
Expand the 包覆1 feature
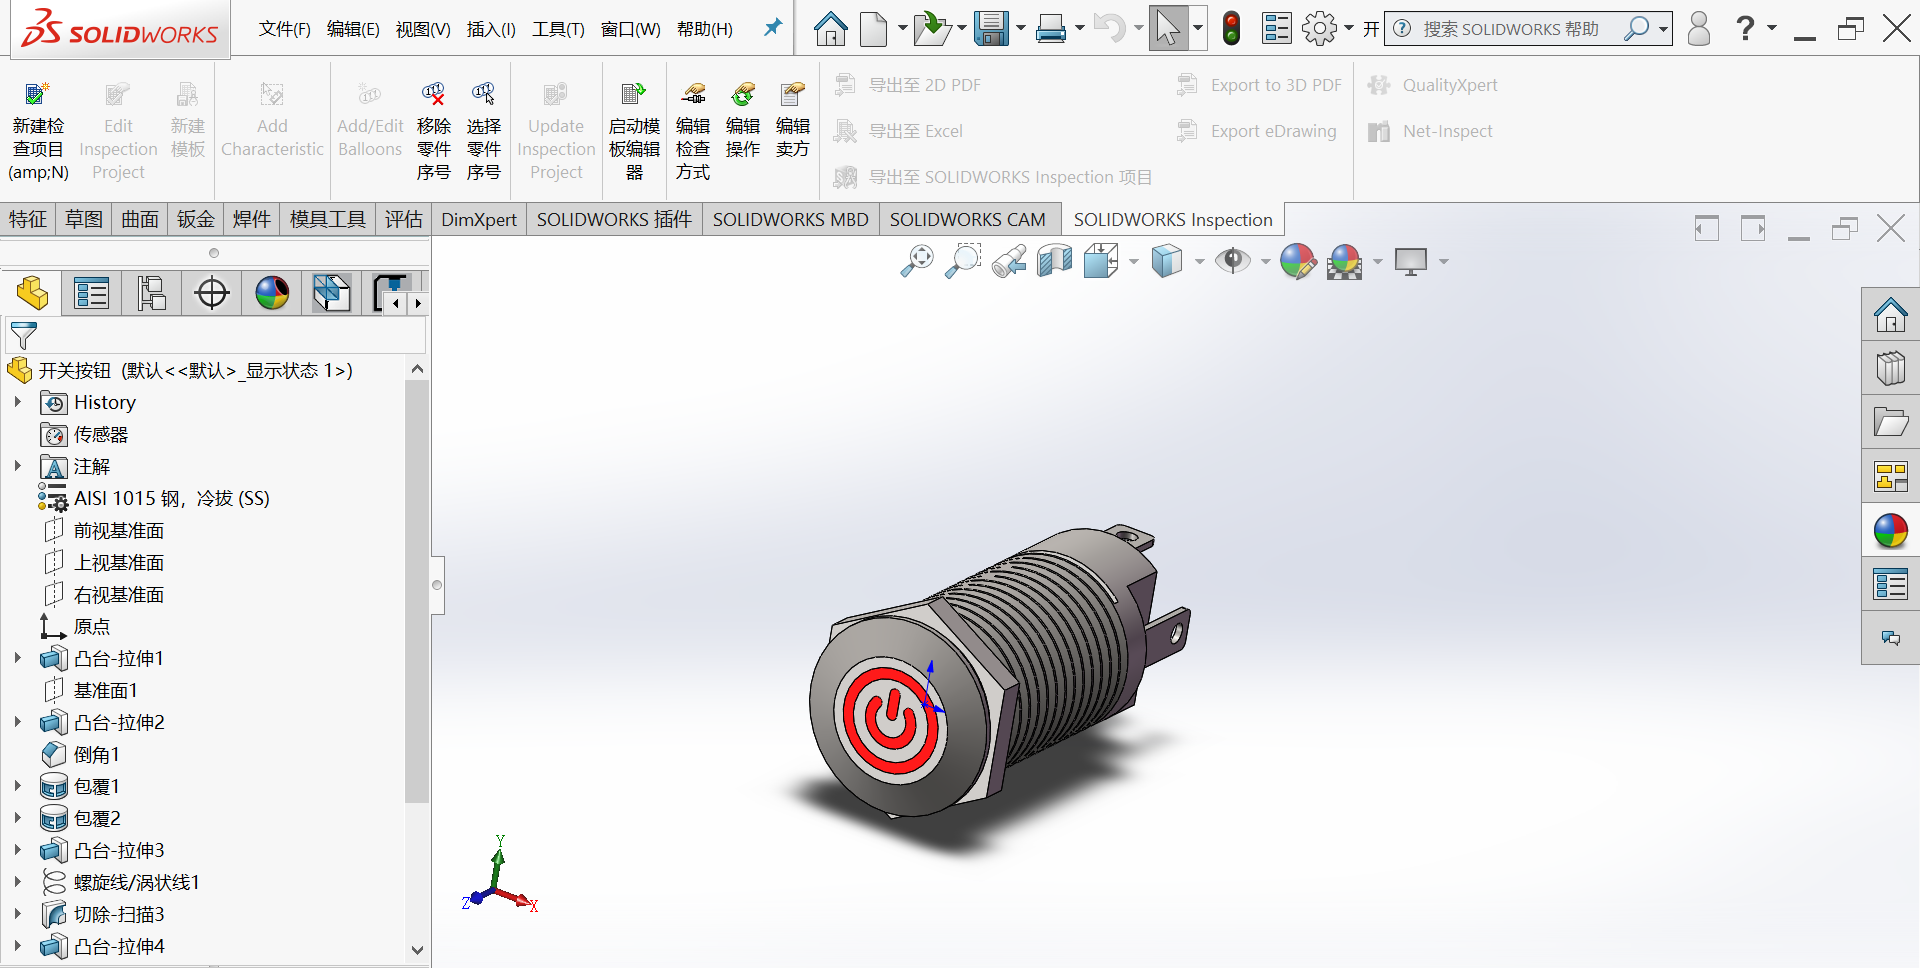pos(17,786)
